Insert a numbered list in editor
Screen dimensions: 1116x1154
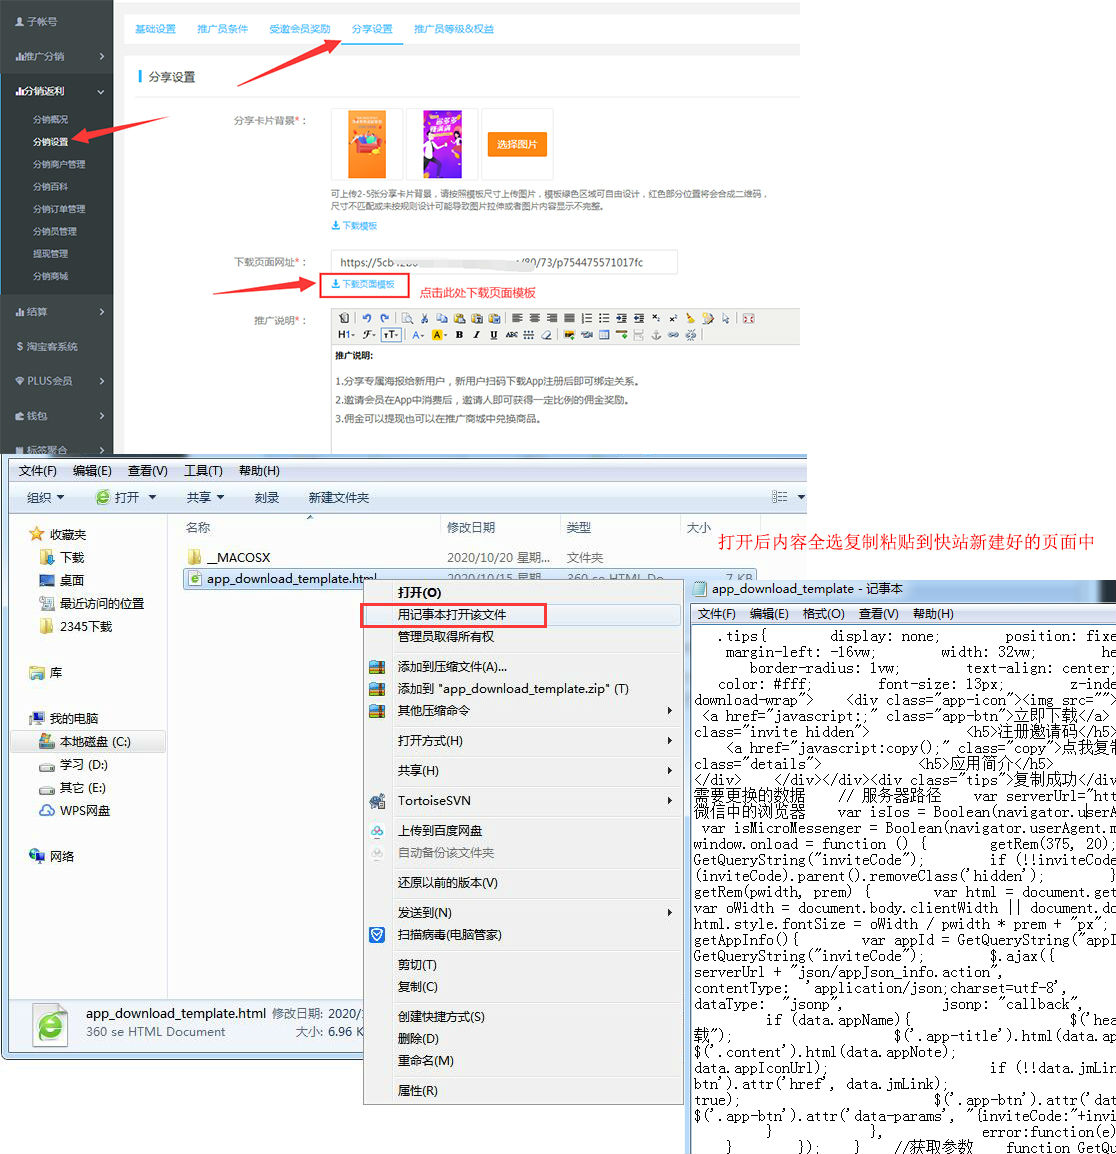[587, 318]
